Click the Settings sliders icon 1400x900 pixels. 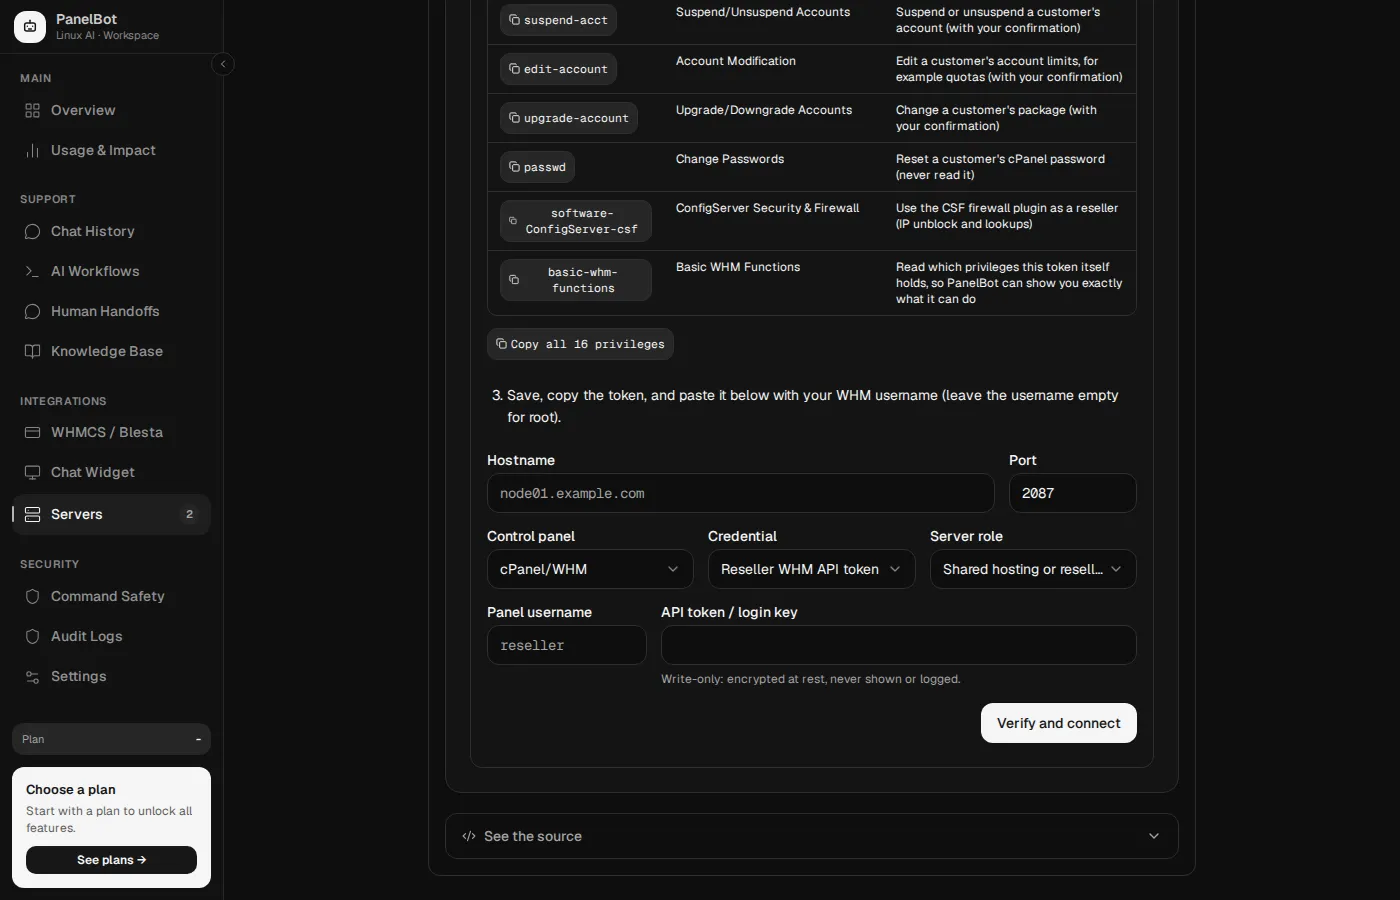[32, 676]
